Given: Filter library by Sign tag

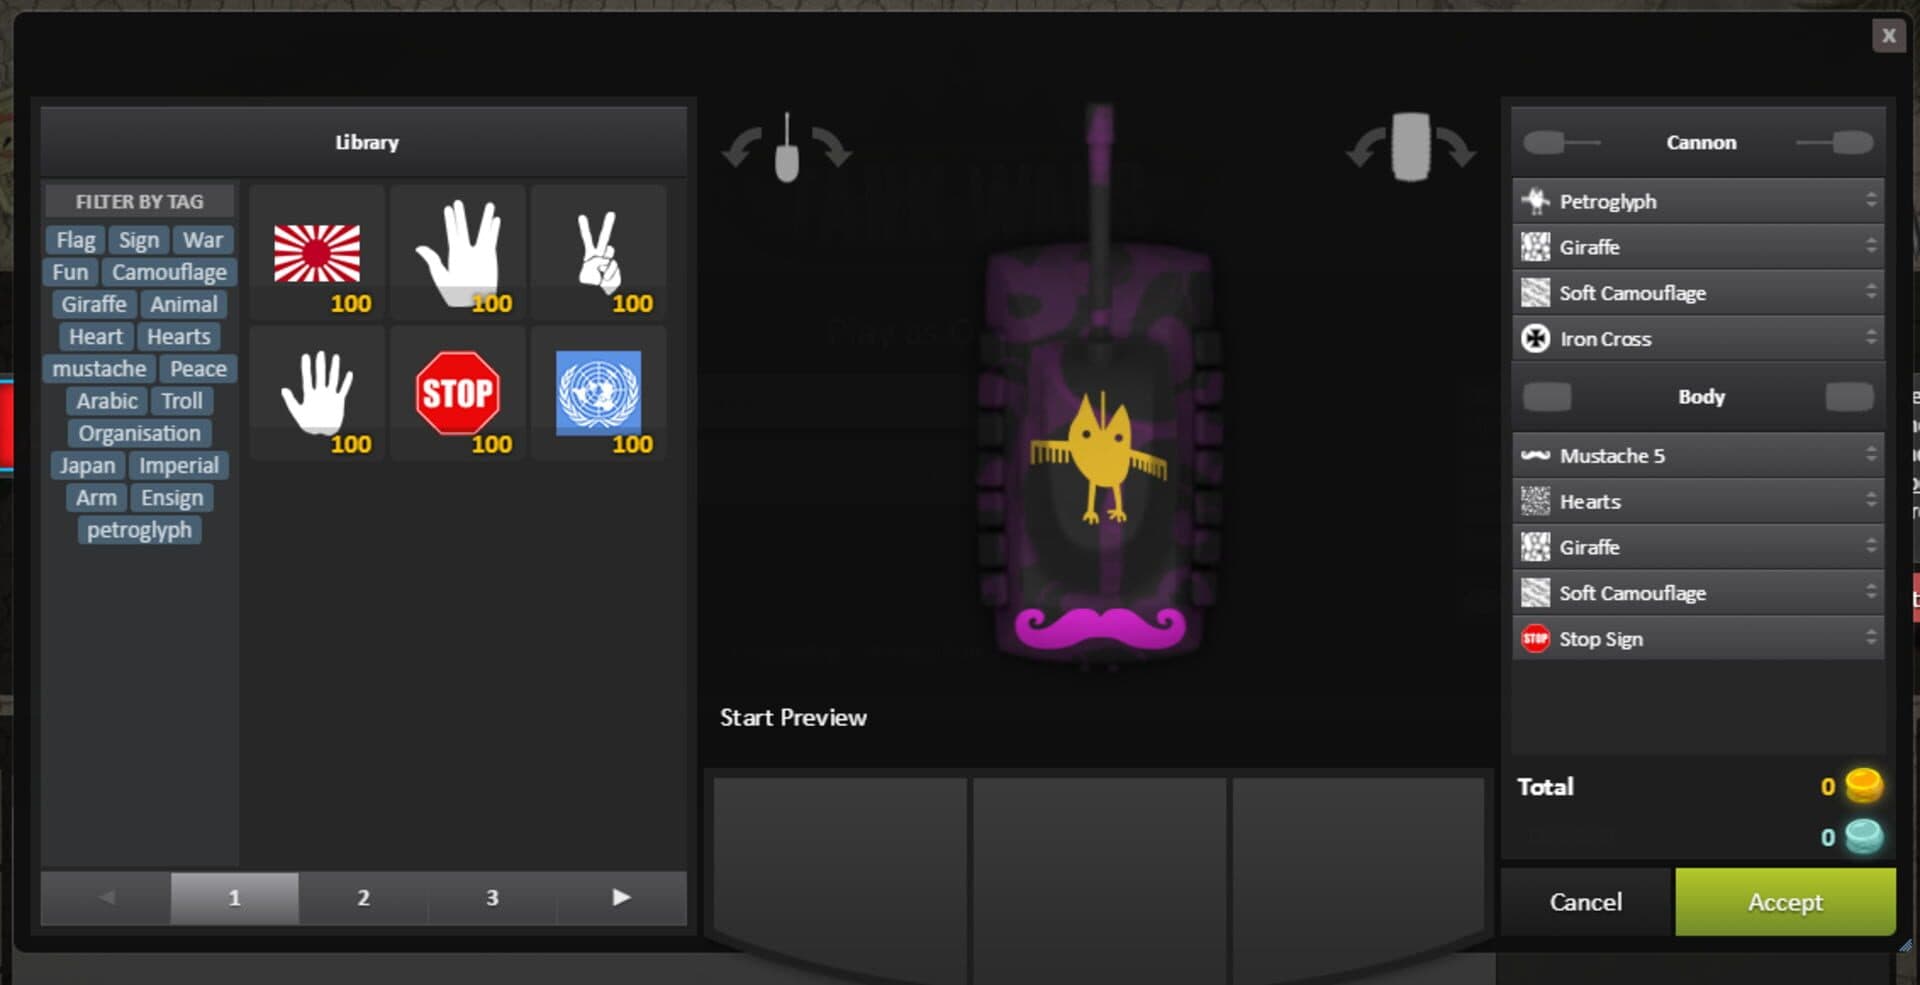Looking at the screenshot, I should pyautogui.click(x=138, y=240).
